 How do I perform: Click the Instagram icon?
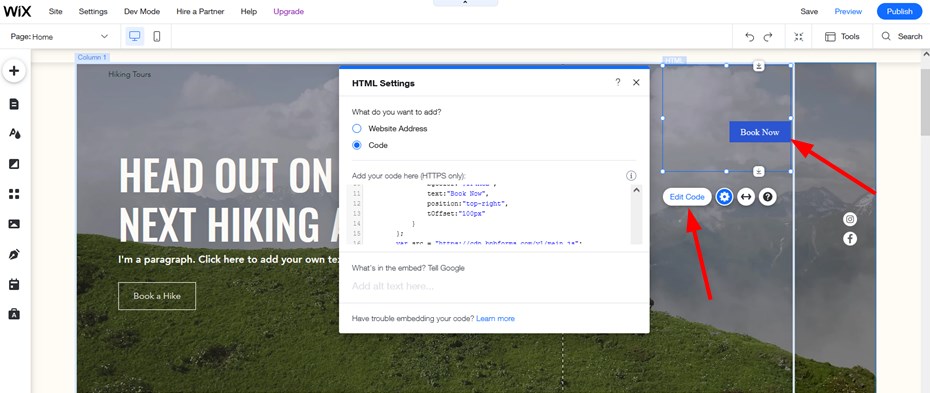pos(850,219)
